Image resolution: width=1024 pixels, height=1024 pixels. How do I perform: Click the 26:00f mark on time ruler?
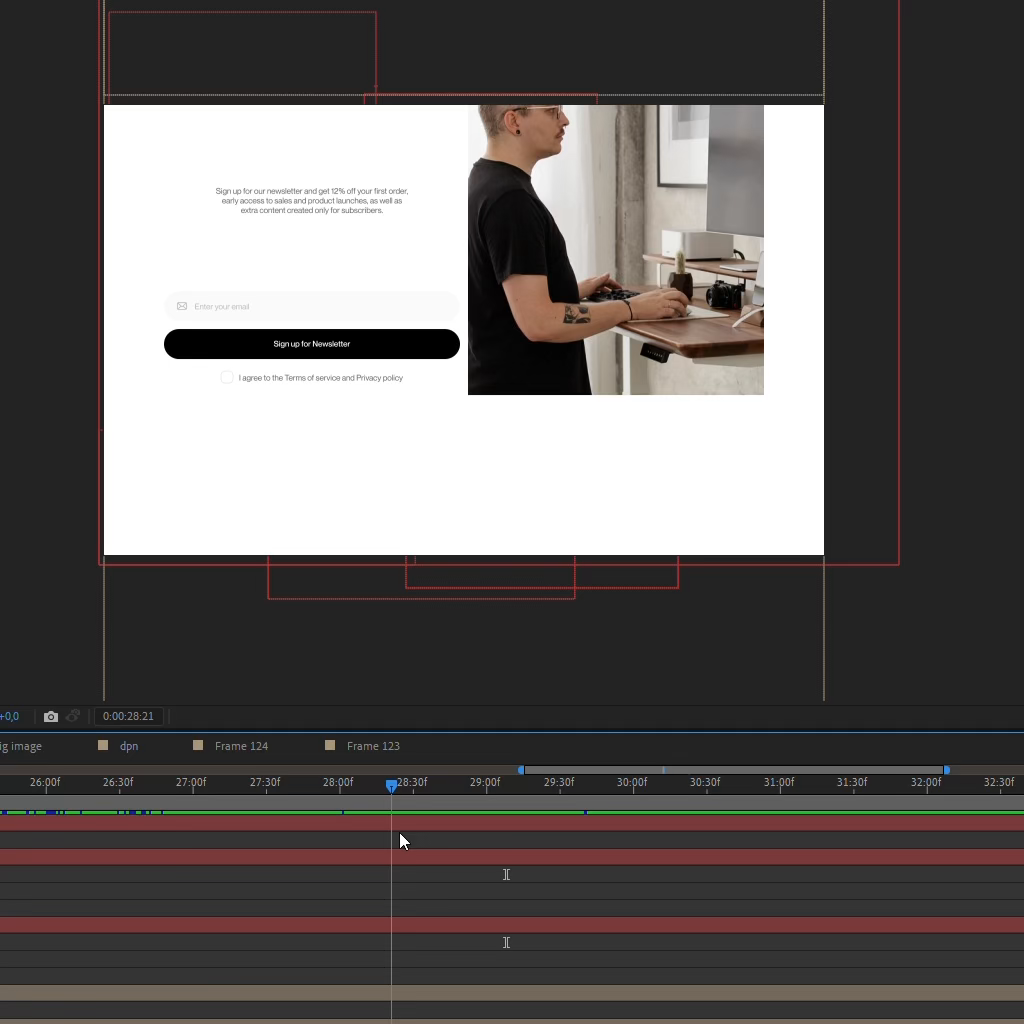coord(45,783)
